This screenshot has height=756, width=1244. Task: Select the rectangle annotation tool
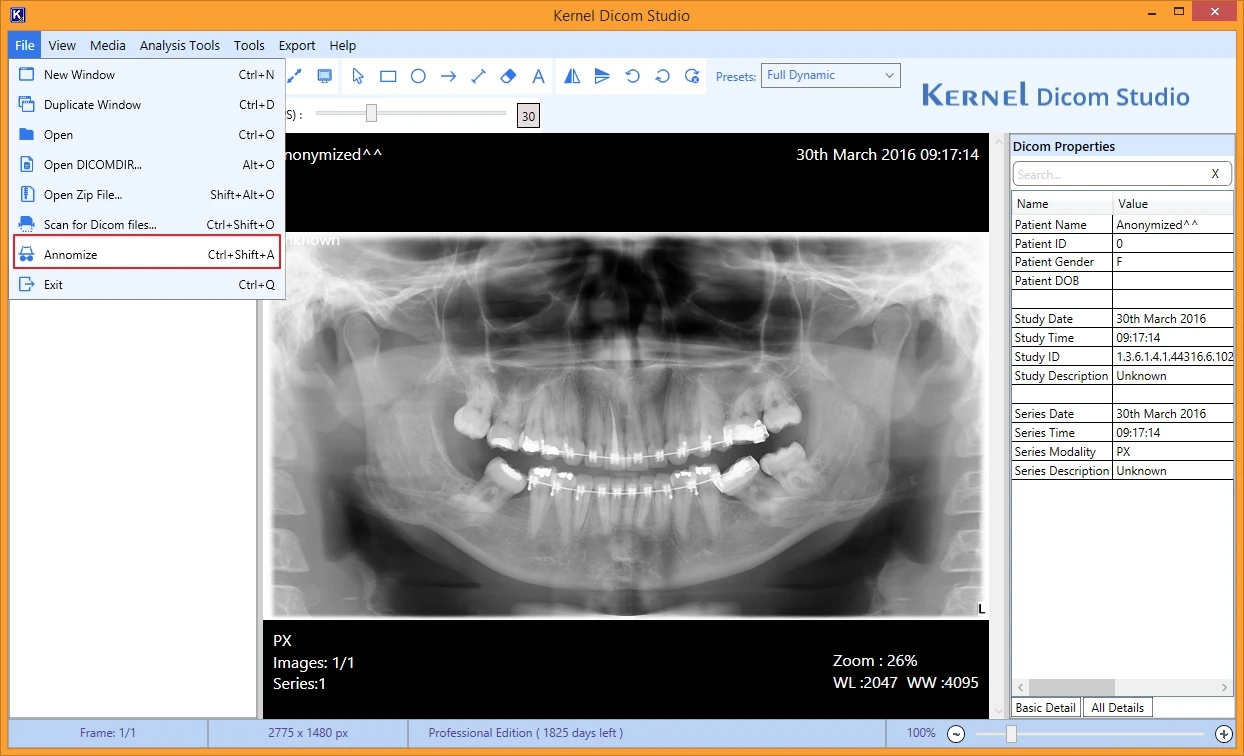388,76
